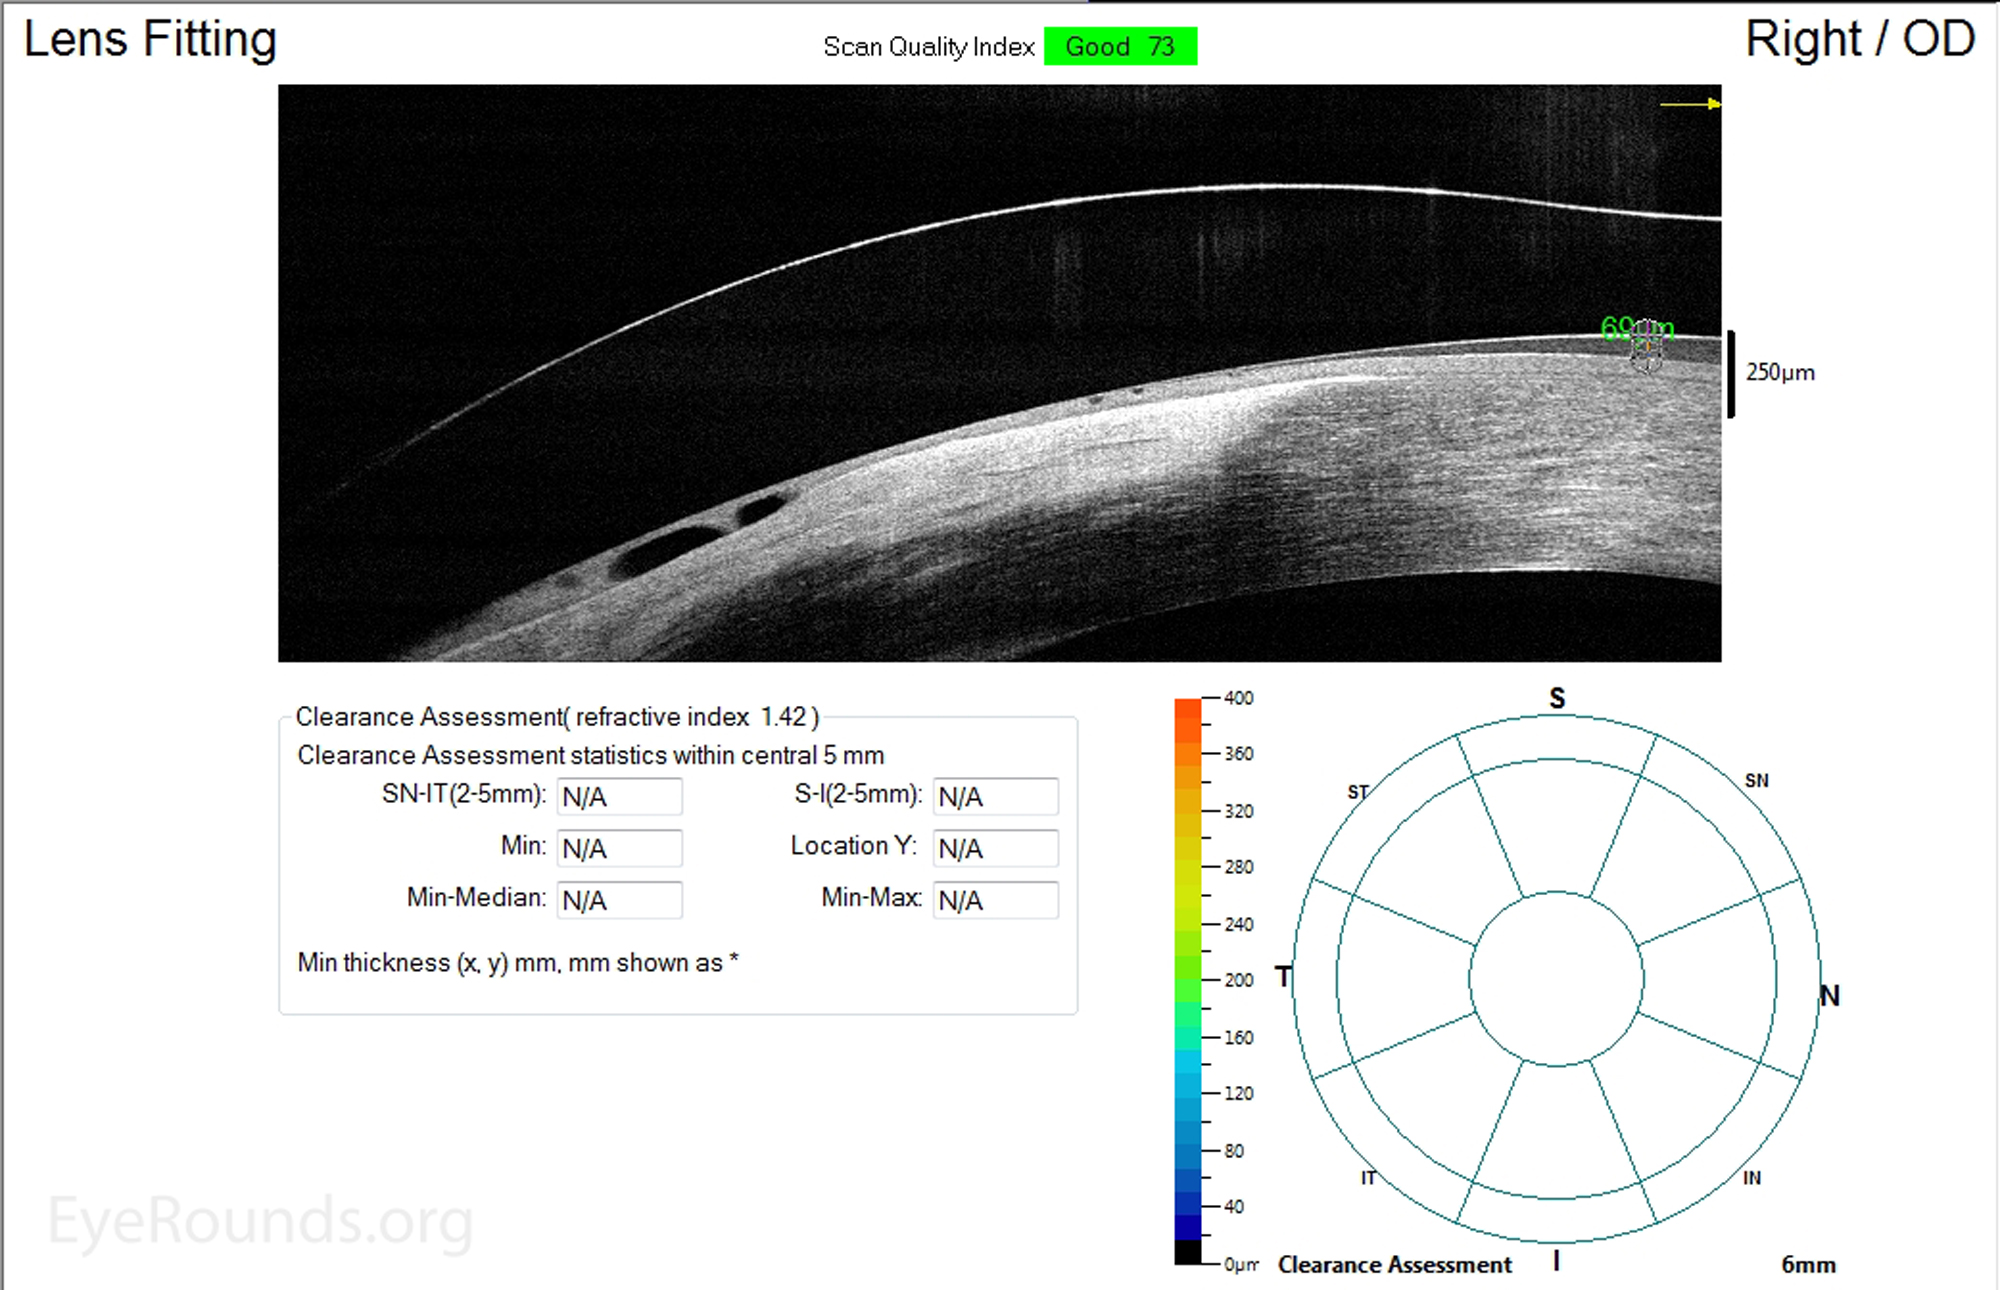Click the 'Min thickness (x, y) mm' note
This screenshot has width=2000, height=1290.
coord(517,963)
